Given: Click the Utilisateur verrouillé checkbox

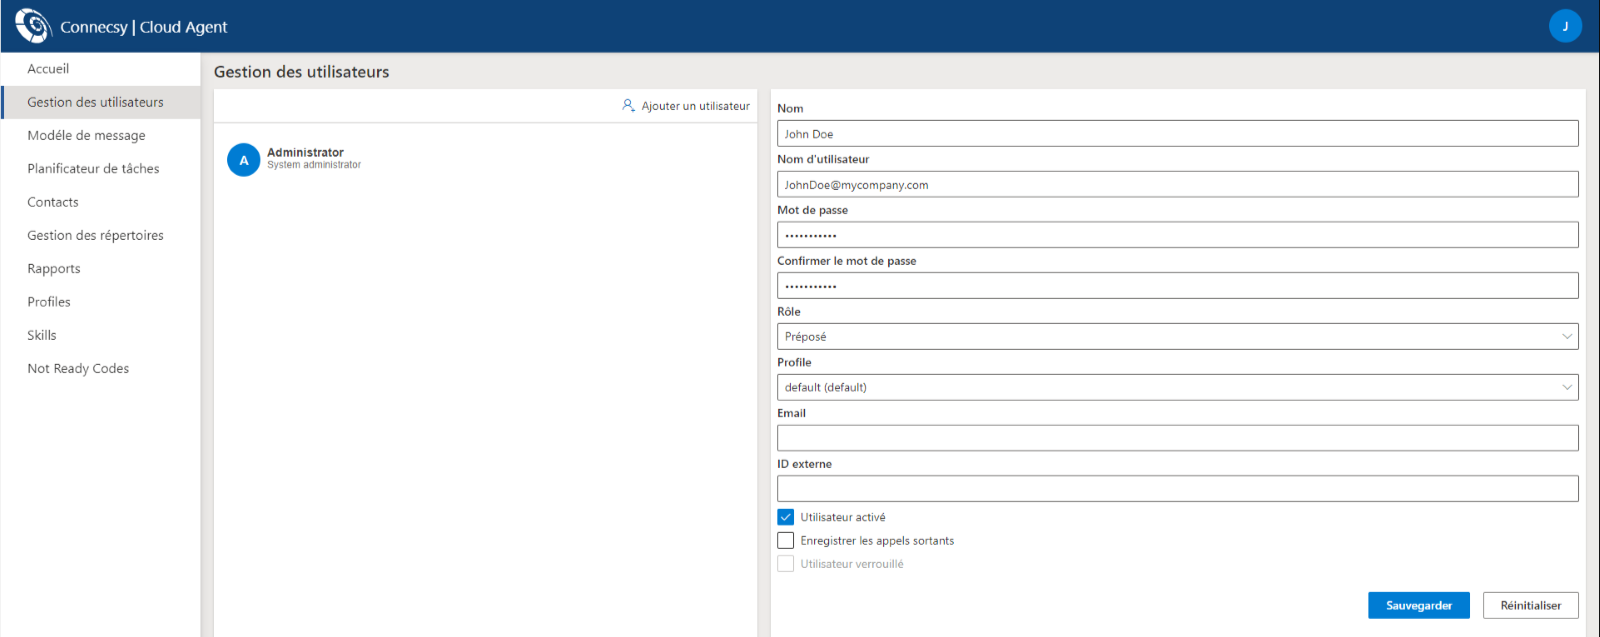Looking at the screenshot, I should [x=786, y=564].
